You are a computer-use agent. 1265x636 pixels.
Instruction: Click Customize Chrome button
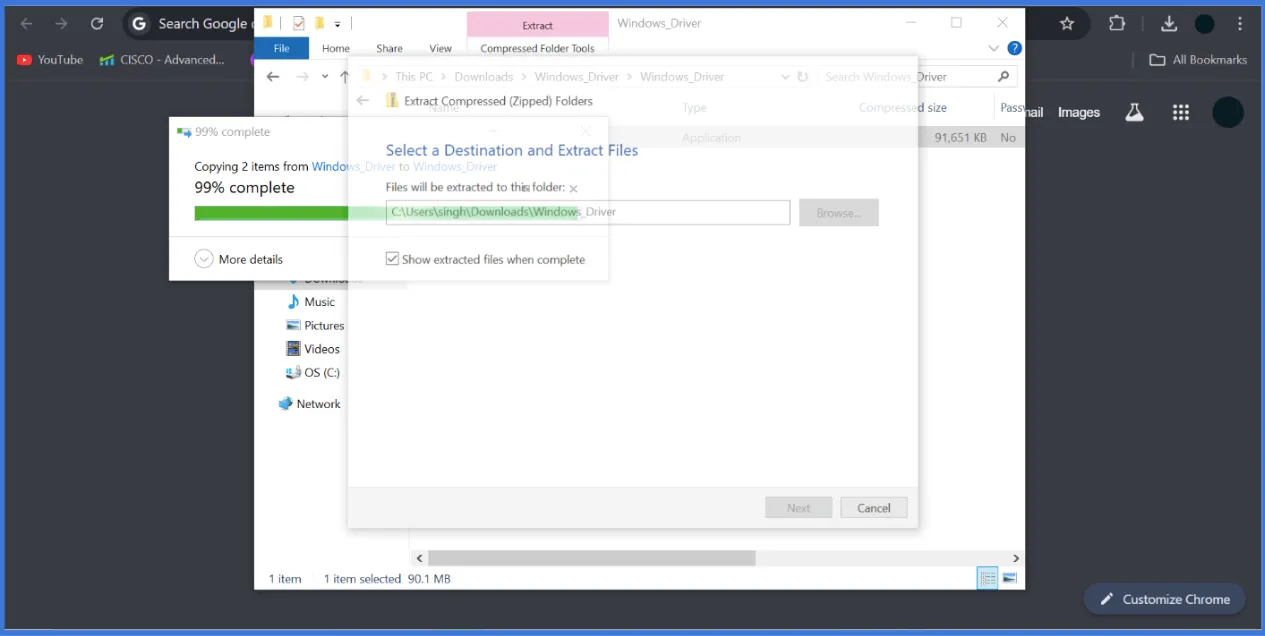(x=1164, y=599)
